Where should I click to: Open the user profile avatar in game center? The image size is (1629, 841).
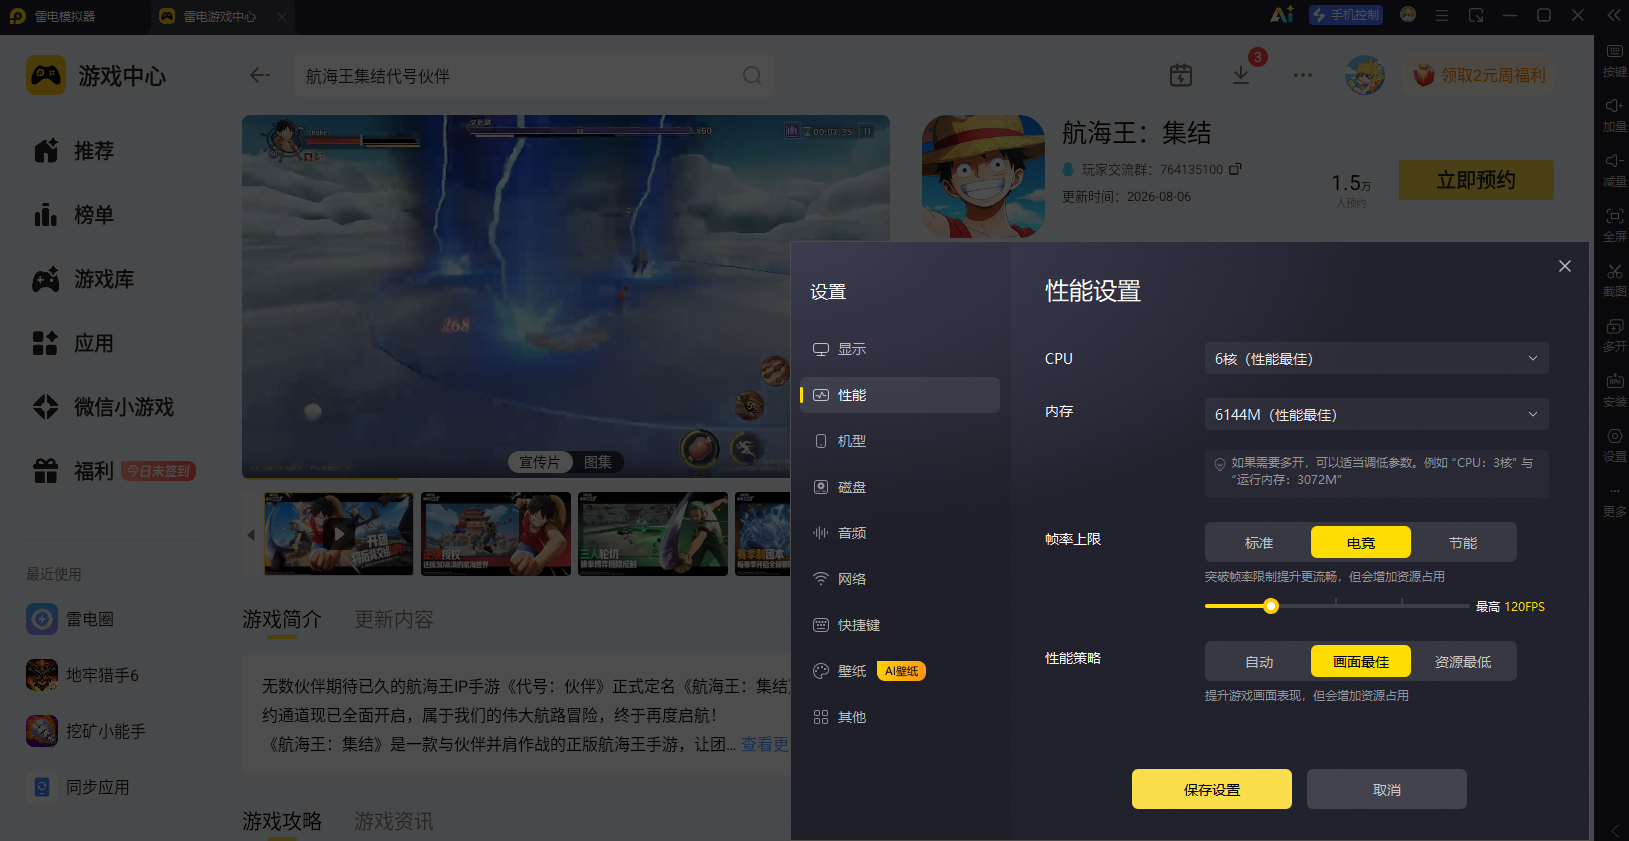[1365, 75]
